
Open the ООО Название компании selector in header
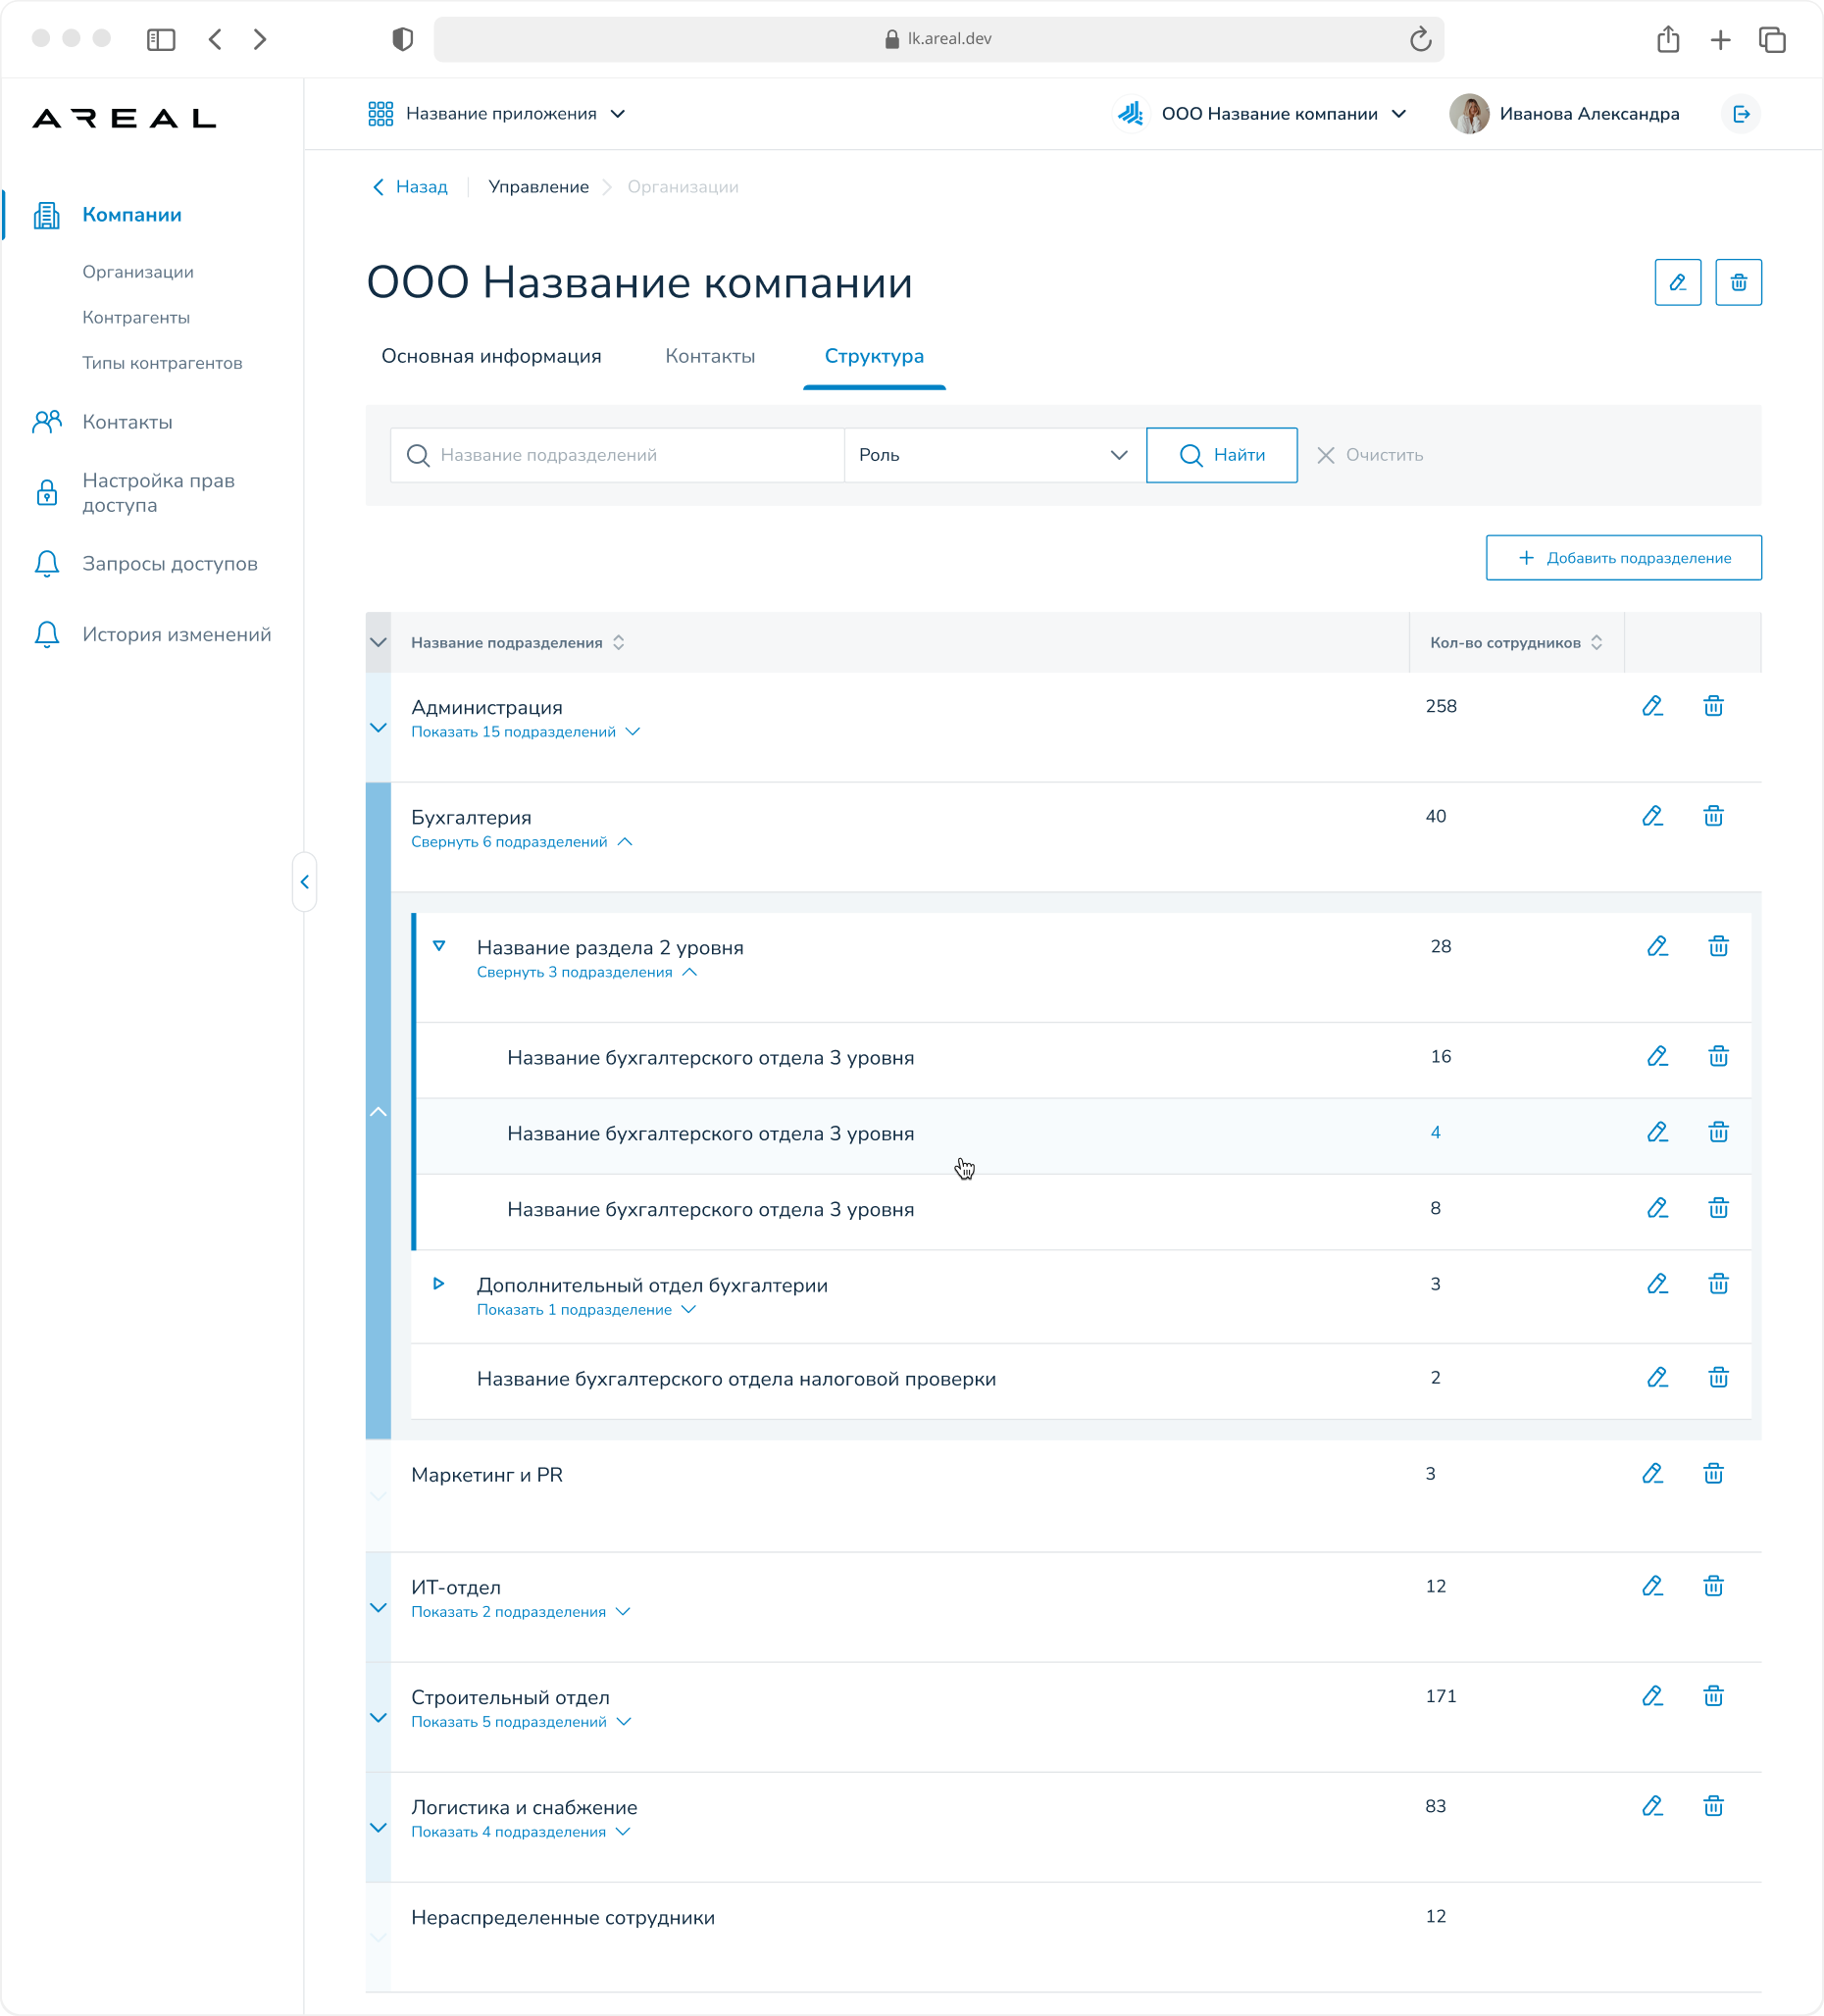1262,114
